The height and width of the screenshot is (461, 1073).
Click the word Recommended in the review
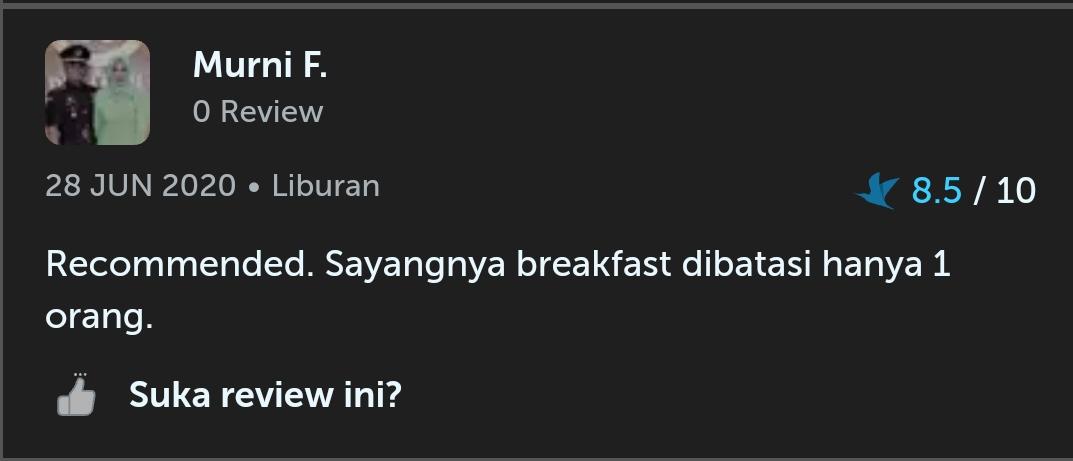176,265
